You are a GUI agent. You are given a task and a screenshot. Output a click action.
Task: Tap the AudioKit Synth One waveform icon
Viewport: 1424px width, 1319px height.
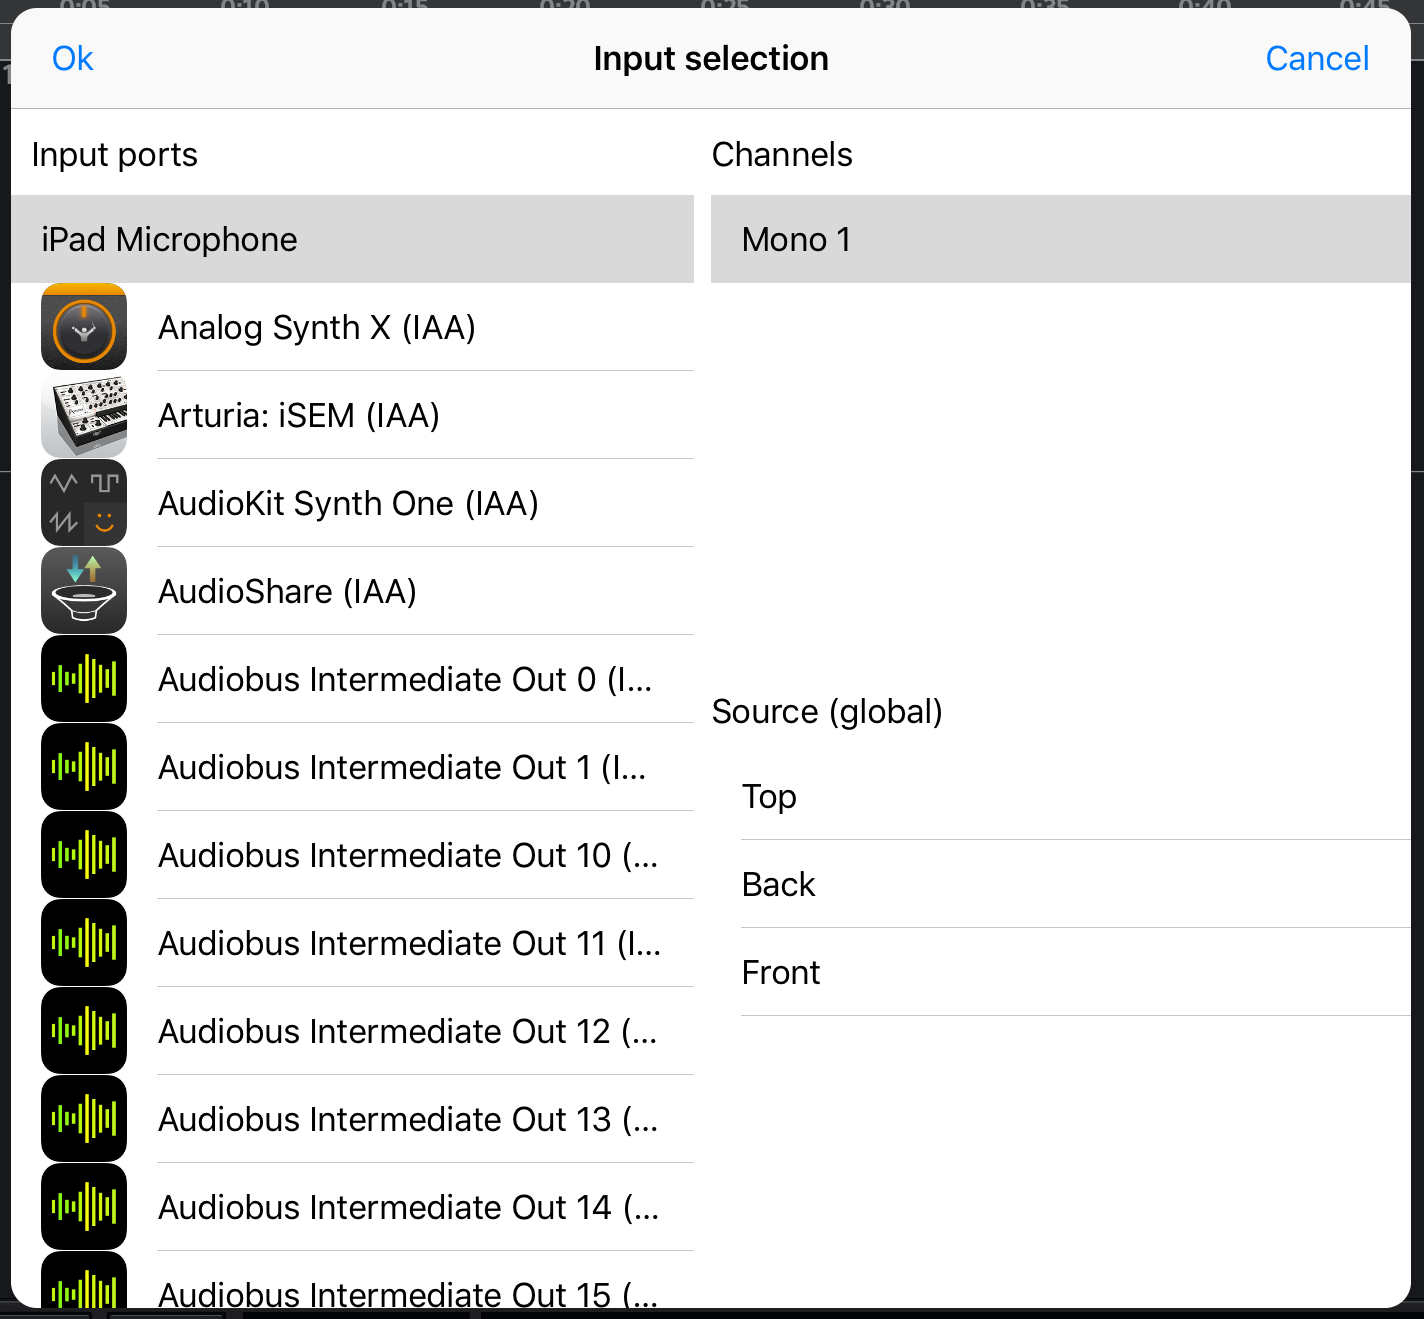point(84,503)
